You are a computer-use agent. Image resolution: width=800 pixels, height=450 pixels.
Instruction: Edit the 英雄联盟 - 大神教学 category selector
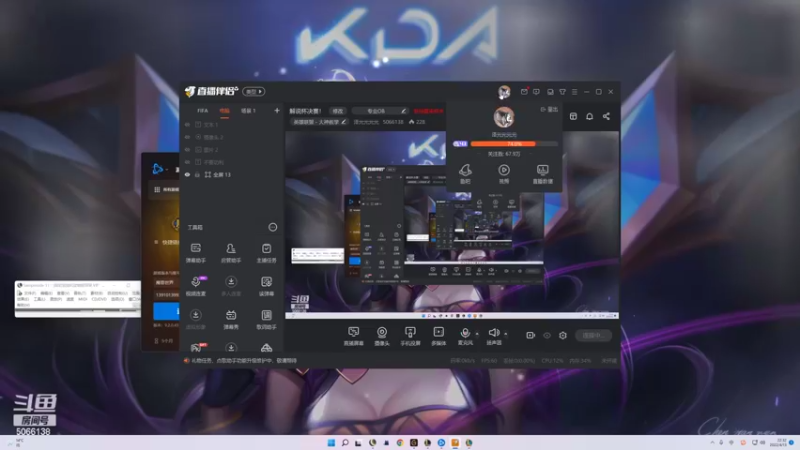(x=319, y=122)
